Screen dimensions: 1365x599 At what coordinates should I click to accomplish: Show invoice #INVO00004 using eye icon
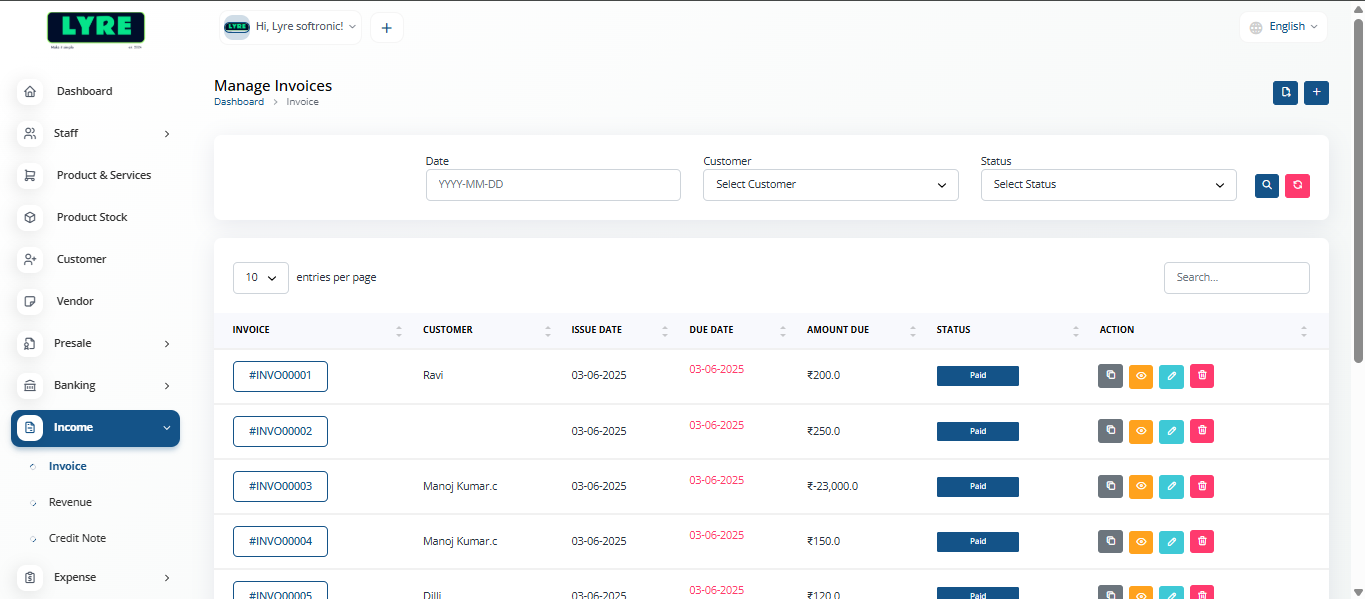click(x=1141, y=541)
